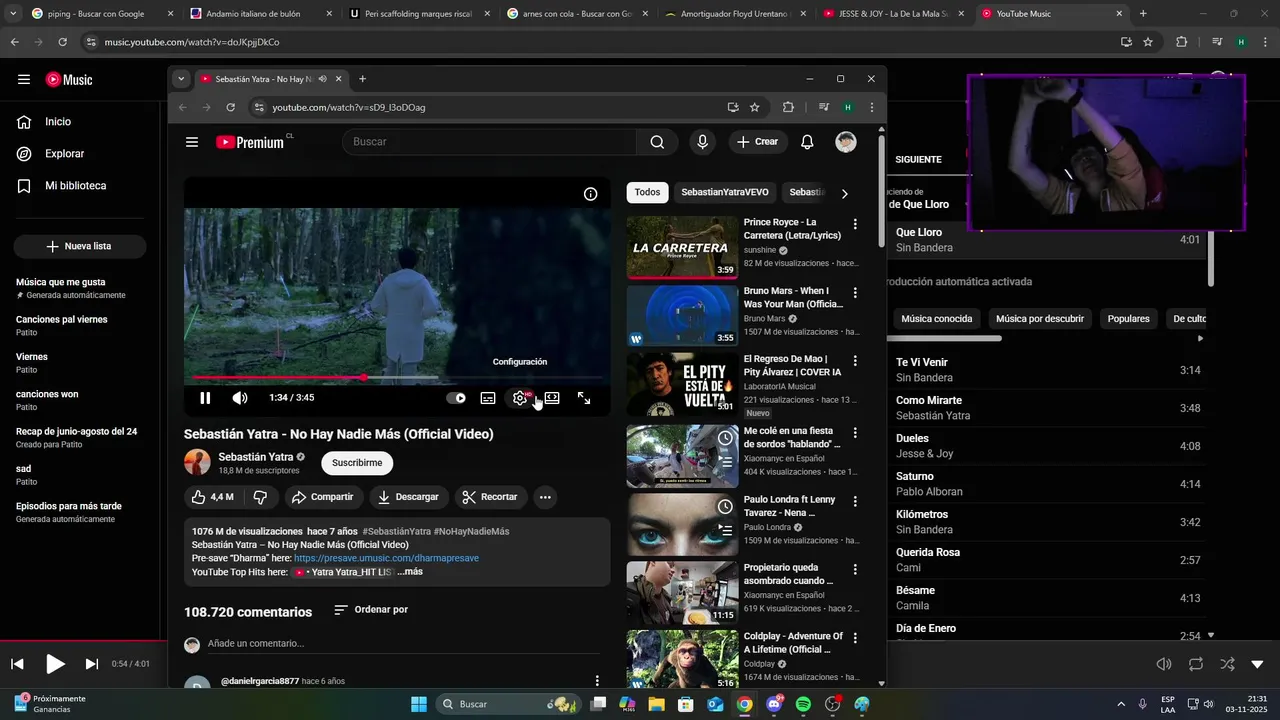Screen dimensions: 1280x720
Task: Play the song in YouTube Music player bar
Action: coord(55,664)
